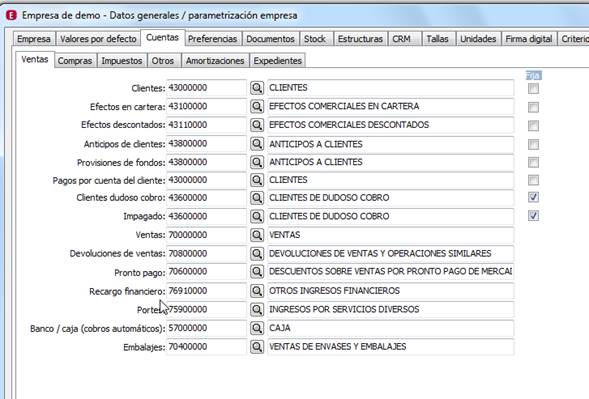Open account search for Clientes field
Screen dimensions: 589x399
(257, 88)
